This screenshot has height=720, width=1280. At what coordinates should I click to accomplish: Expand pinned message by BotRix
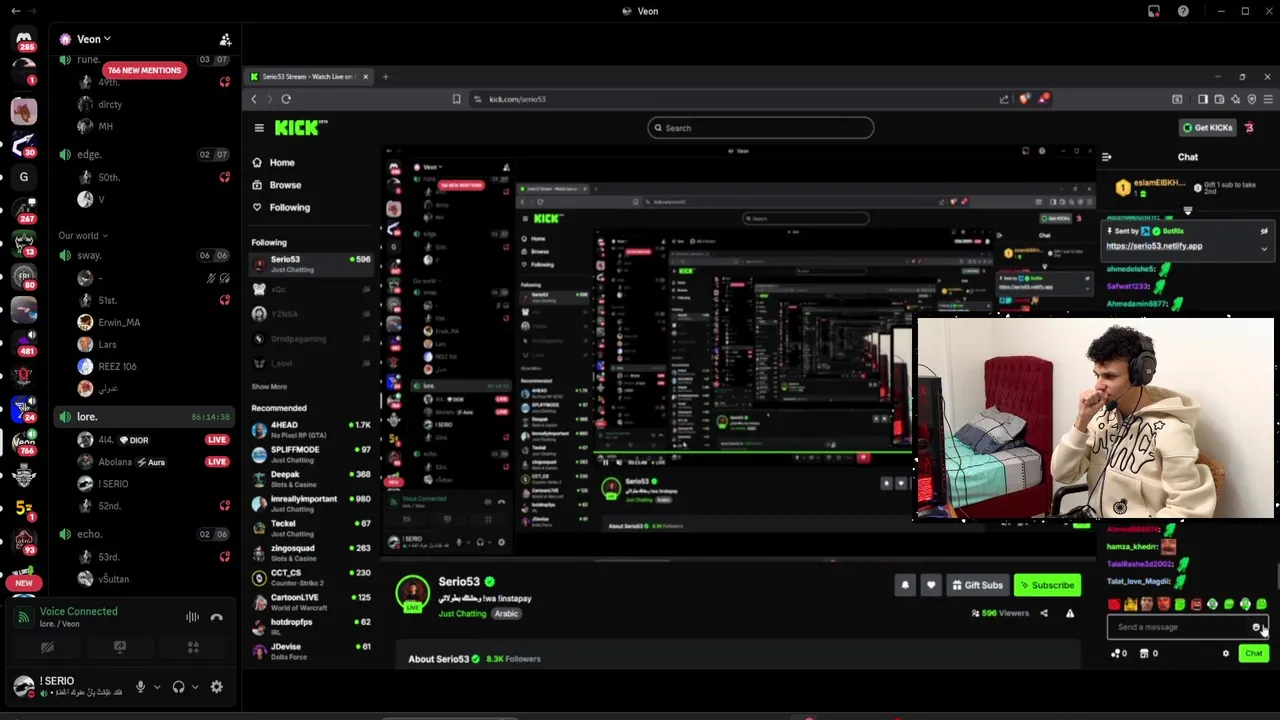(x=1264, y=248)
